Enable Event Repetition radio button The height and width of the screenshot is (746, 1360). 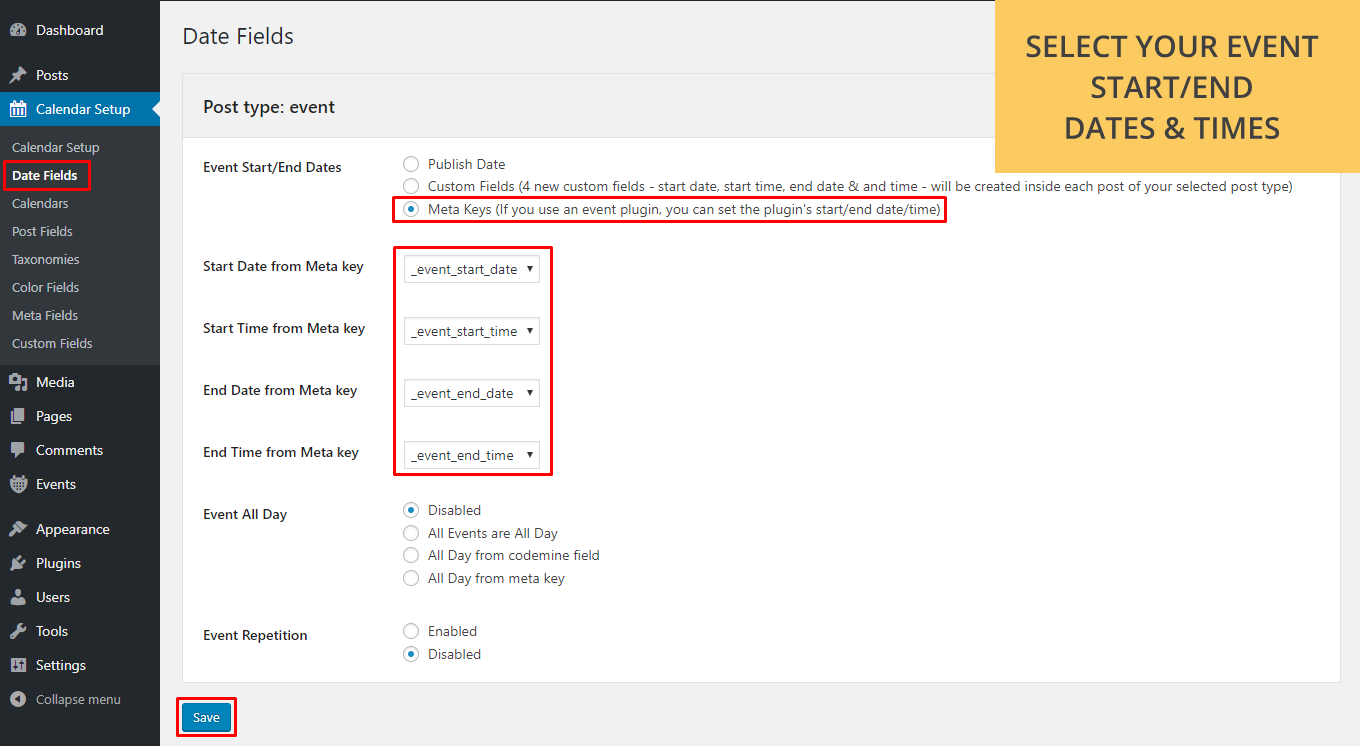410,631
